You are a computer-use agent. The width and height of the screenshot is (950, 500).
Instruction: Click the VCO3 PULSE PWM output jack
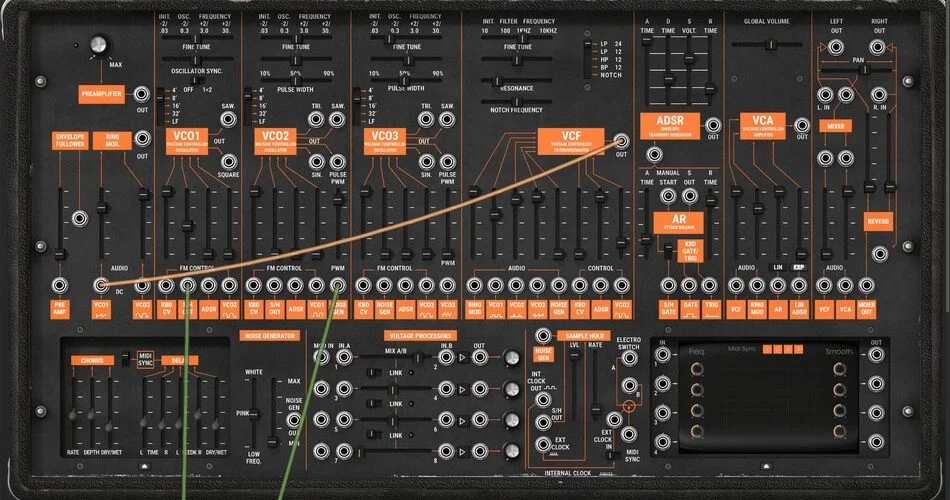pyautogui.click(x=447, y=161)
